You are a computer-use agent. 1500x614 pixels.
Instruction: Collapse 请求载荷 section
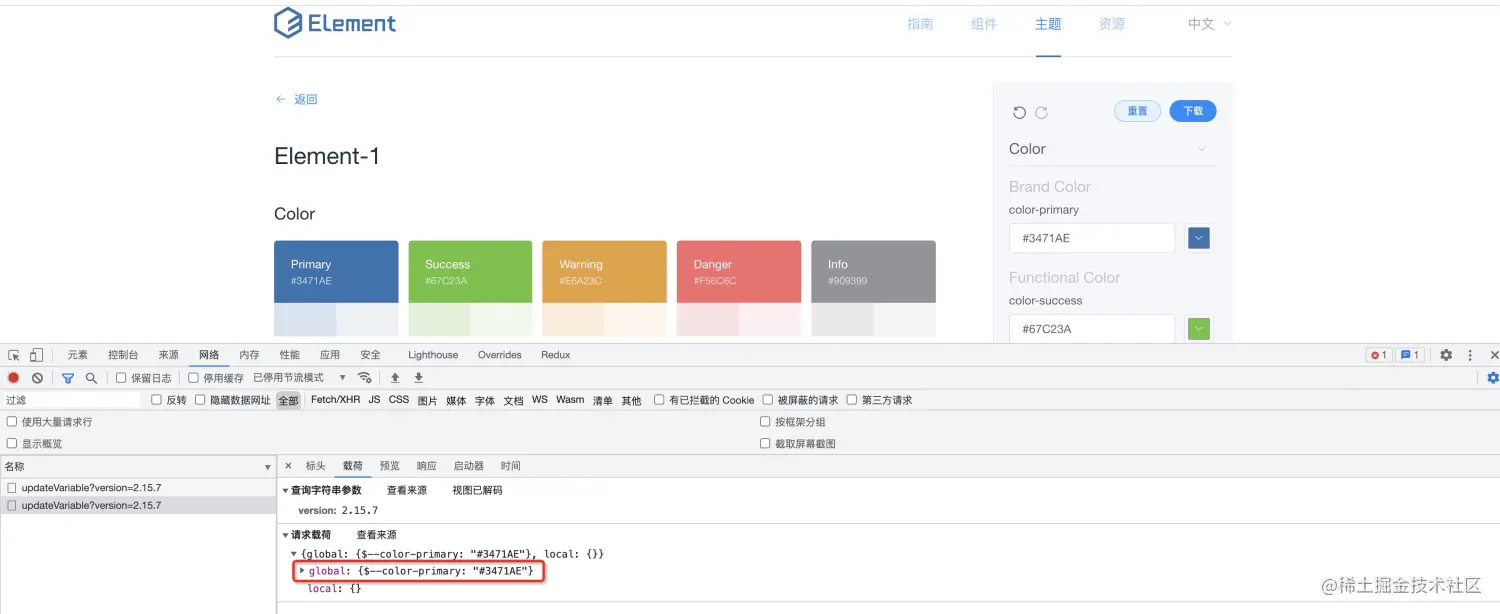tap(285, 535)
